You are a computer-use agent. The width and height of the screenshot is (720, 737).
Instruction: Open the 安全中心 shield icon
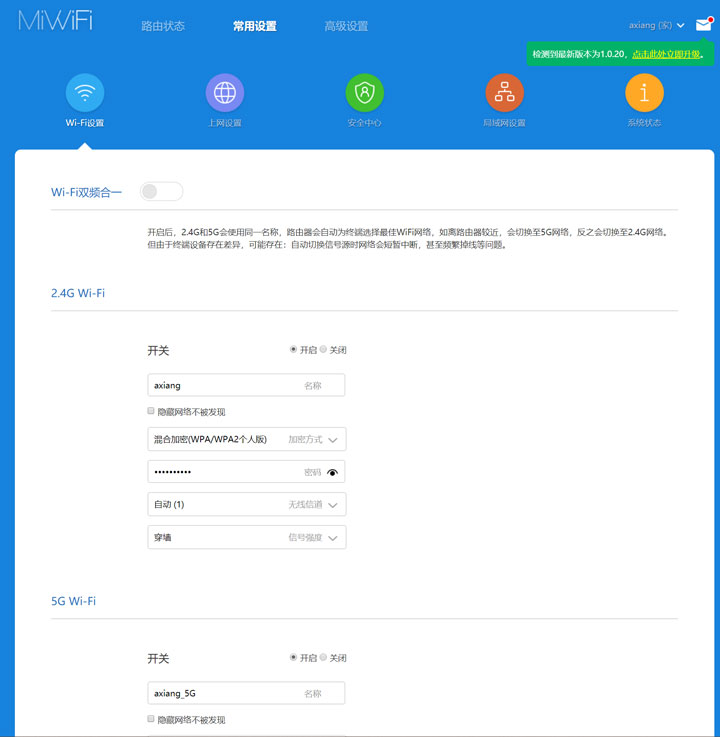click(x=365, y=93)
